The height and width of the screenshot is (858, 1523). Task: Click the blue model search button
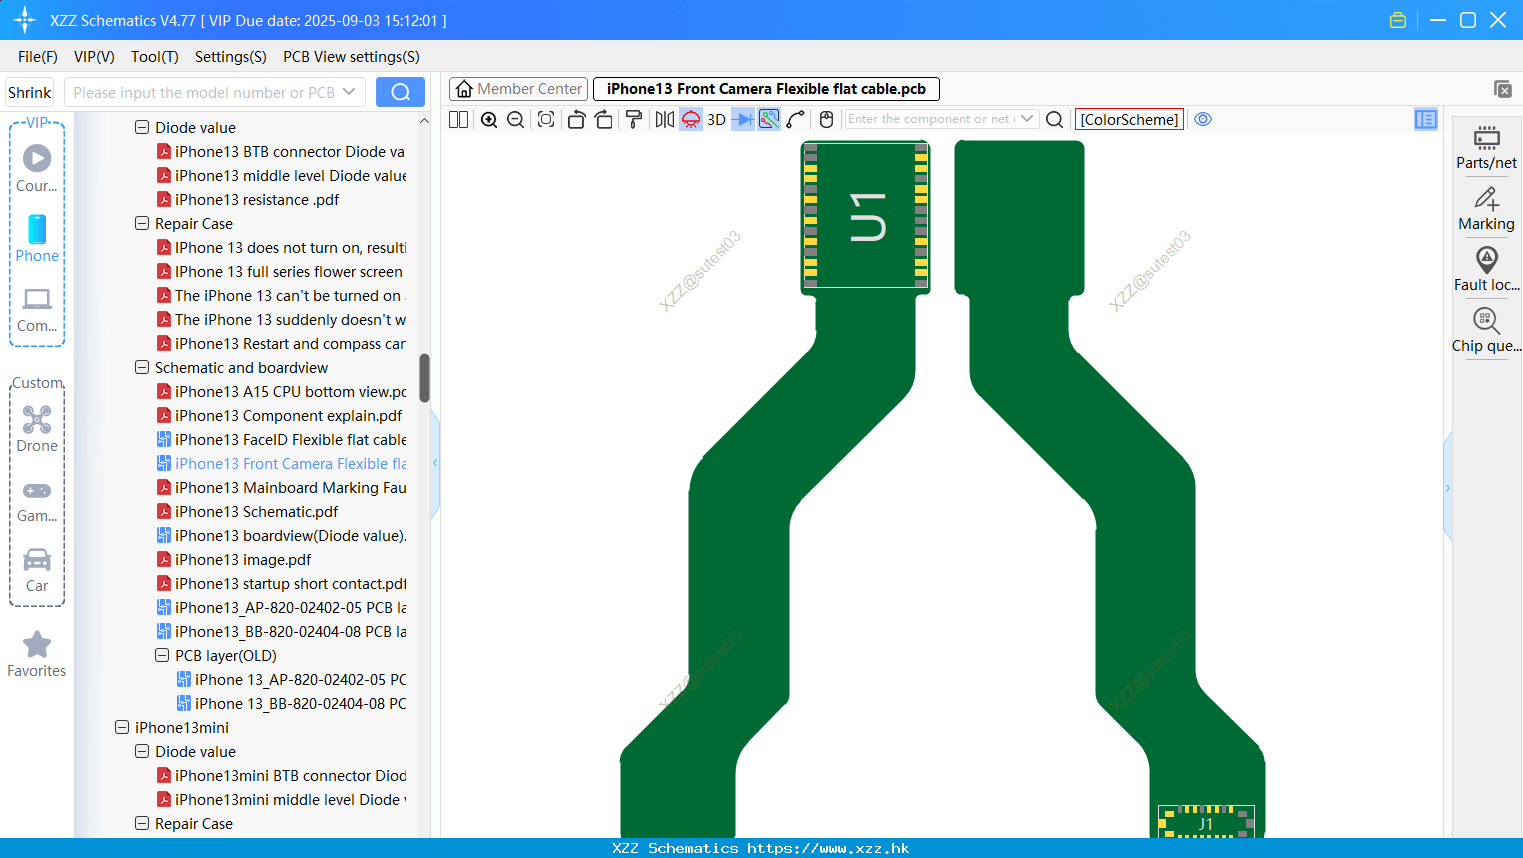(400, 92)
